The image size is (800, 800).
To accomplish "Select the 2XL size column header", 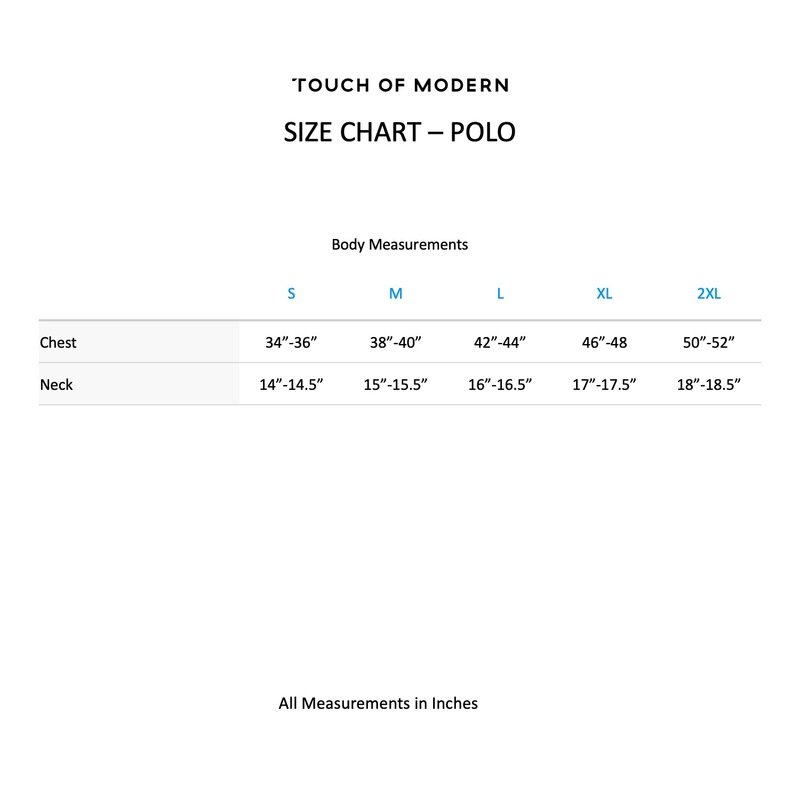I will pyautogui.click(x=708, y=293).
